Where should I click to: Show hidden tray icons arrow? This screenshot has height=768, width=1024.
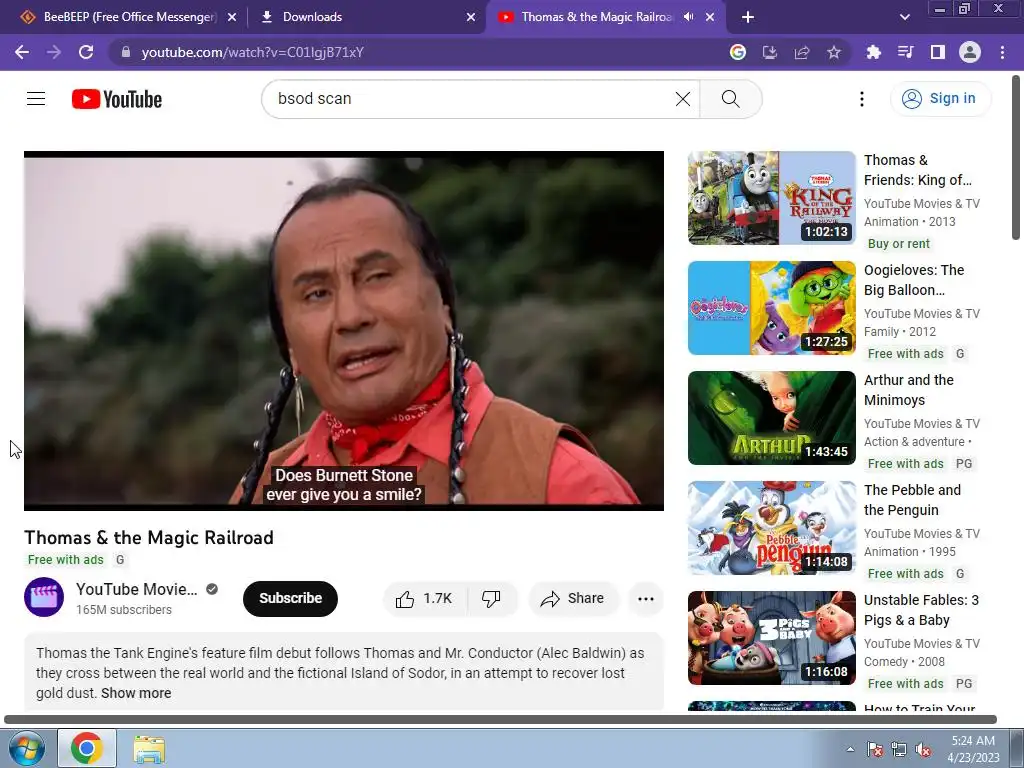850,749
